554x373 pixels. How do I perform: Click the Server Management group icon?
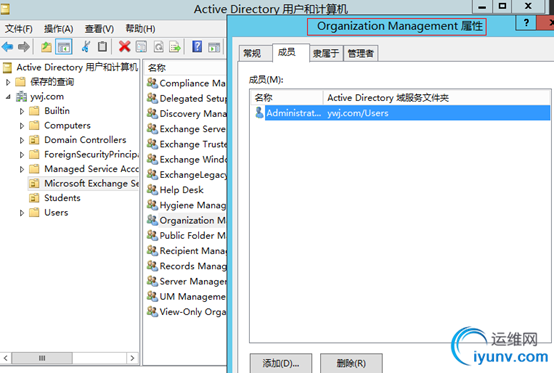click(x=152, y=281)
